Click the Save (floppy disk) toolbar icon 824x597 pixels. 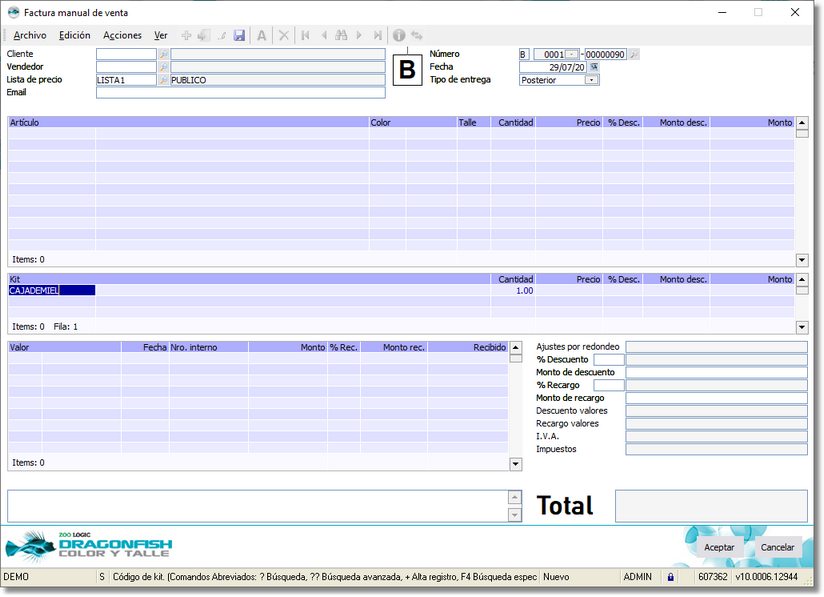pyautogui.click(x=240, y=35)
